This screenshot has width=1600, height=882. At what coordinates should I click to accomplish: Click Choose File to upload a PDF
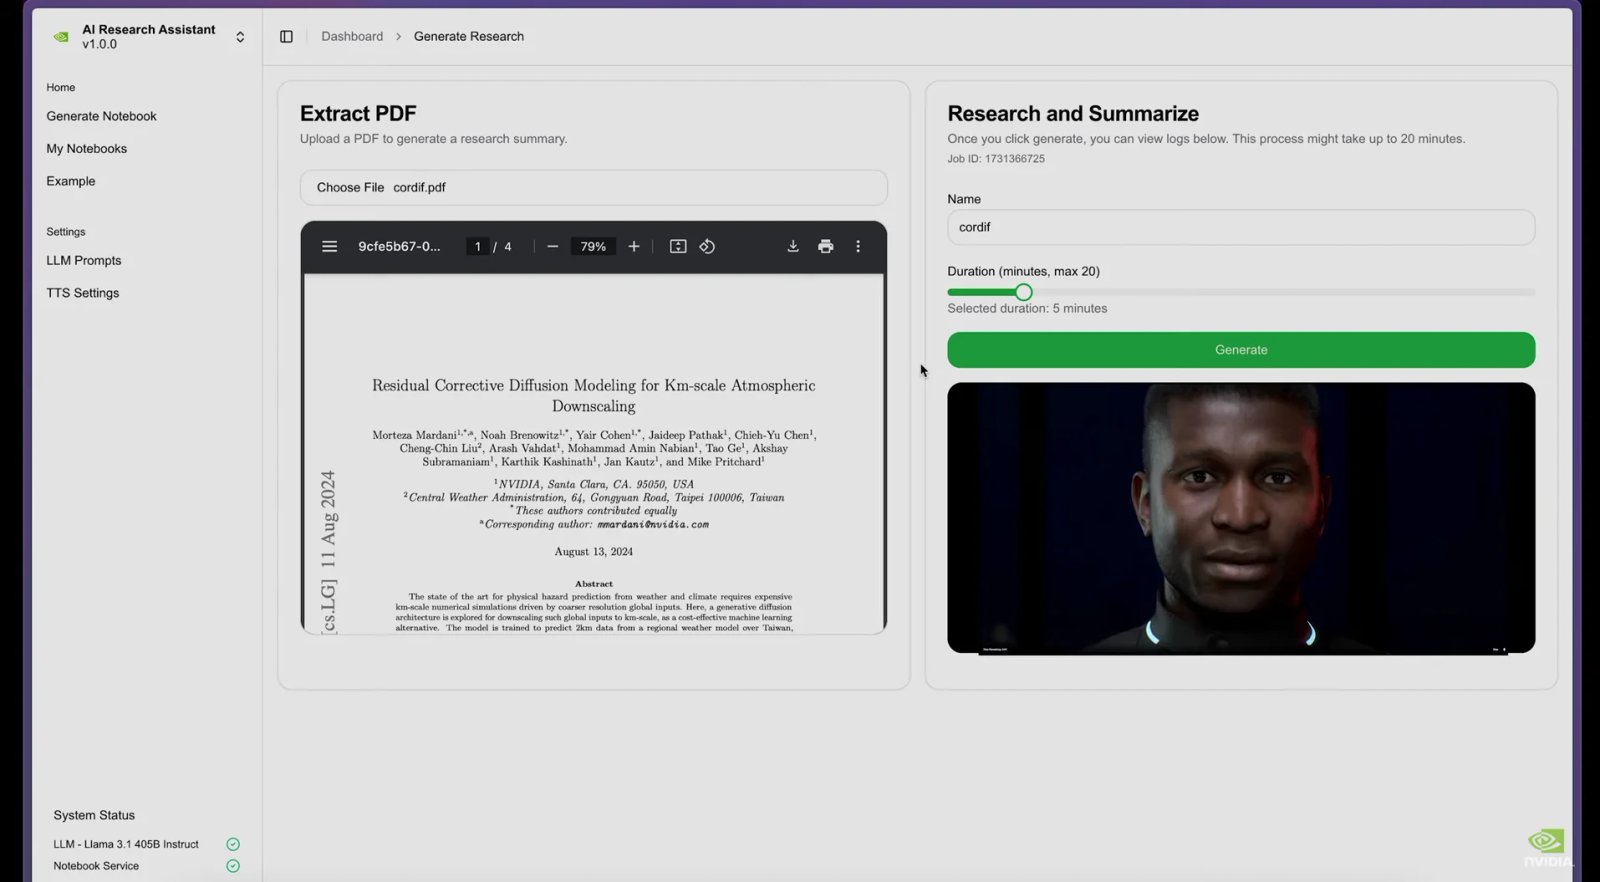click(x=350, y=188)
